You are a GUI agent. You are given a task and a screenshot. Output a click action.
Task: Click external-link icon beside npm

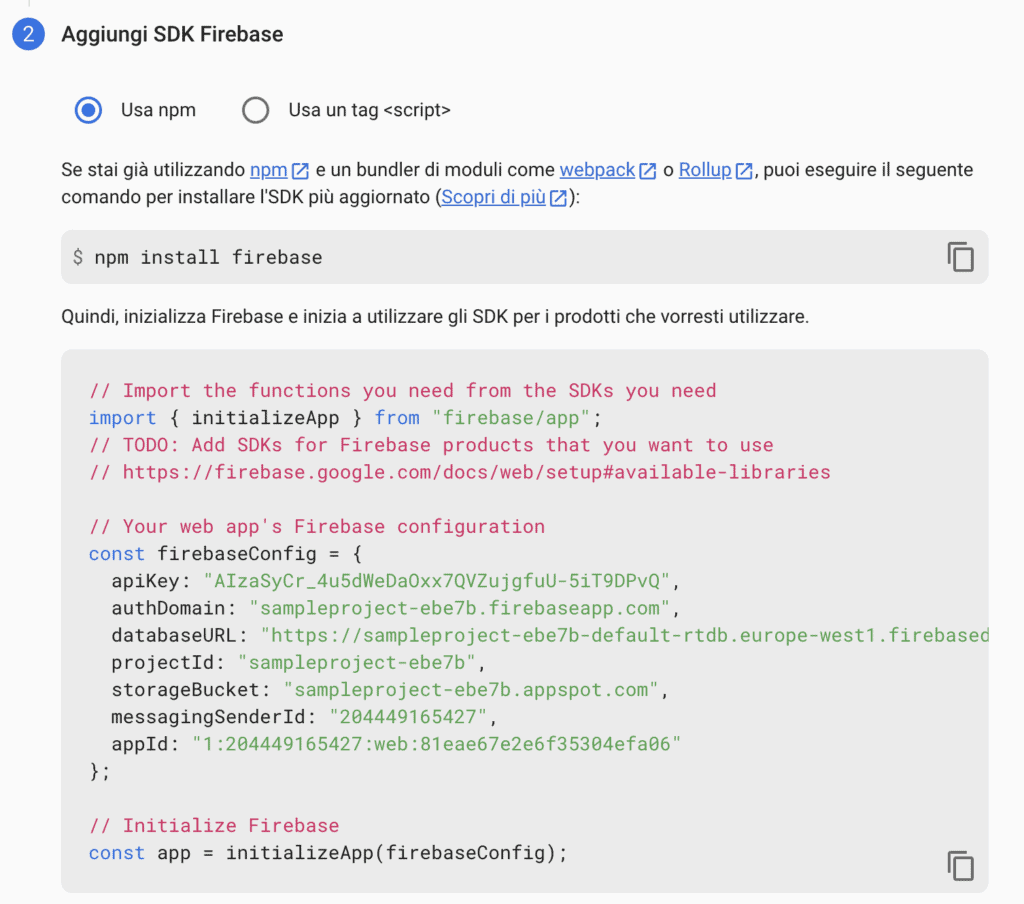coord(300,171)
